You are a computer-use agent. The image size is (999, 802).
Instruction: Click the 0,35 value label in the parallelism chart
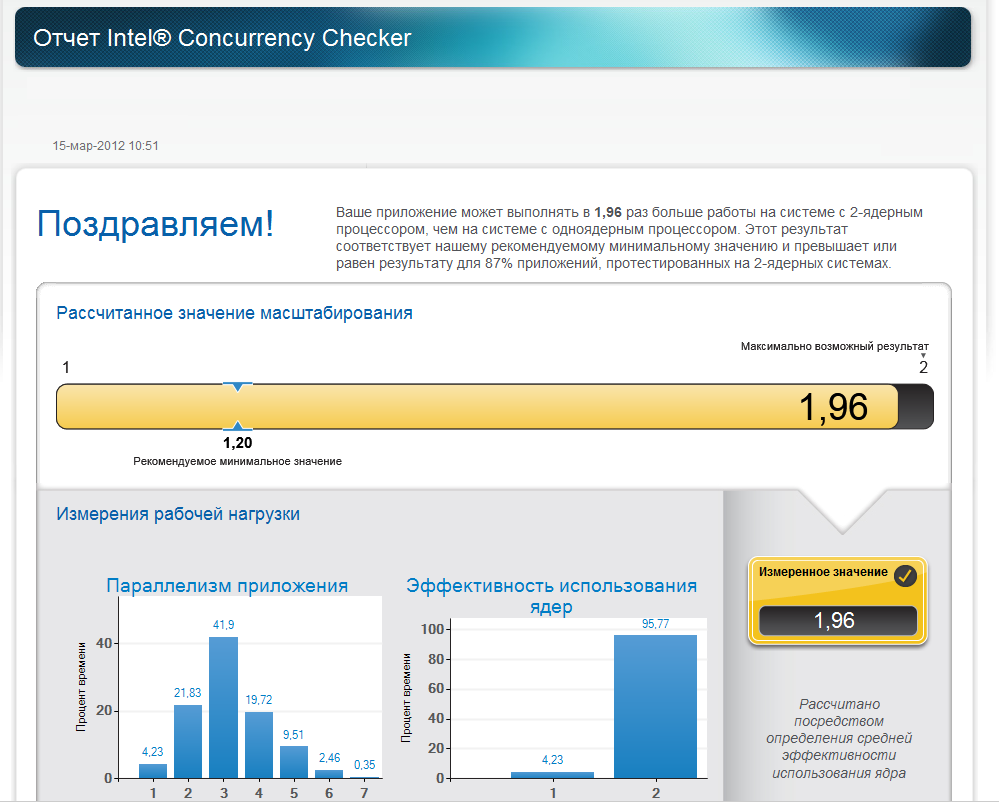click(364, 764)
